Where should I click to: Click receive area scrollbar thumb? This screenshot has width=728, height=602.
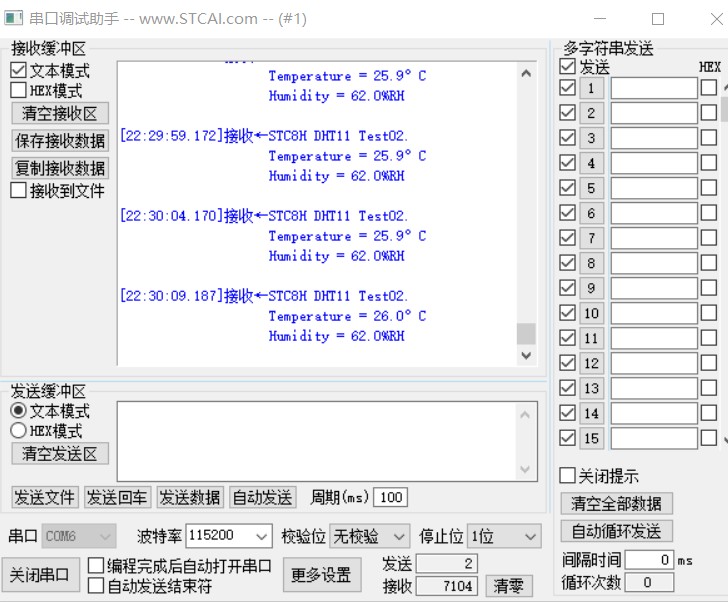coord(526,333)
